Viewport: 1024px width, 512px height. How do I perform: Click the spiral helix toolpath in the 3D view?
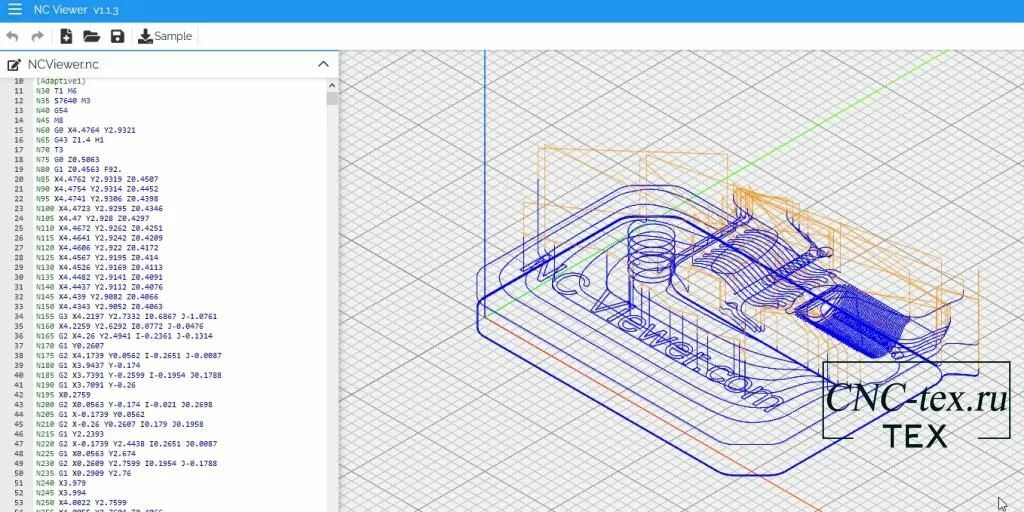click(x=650, y=255)
